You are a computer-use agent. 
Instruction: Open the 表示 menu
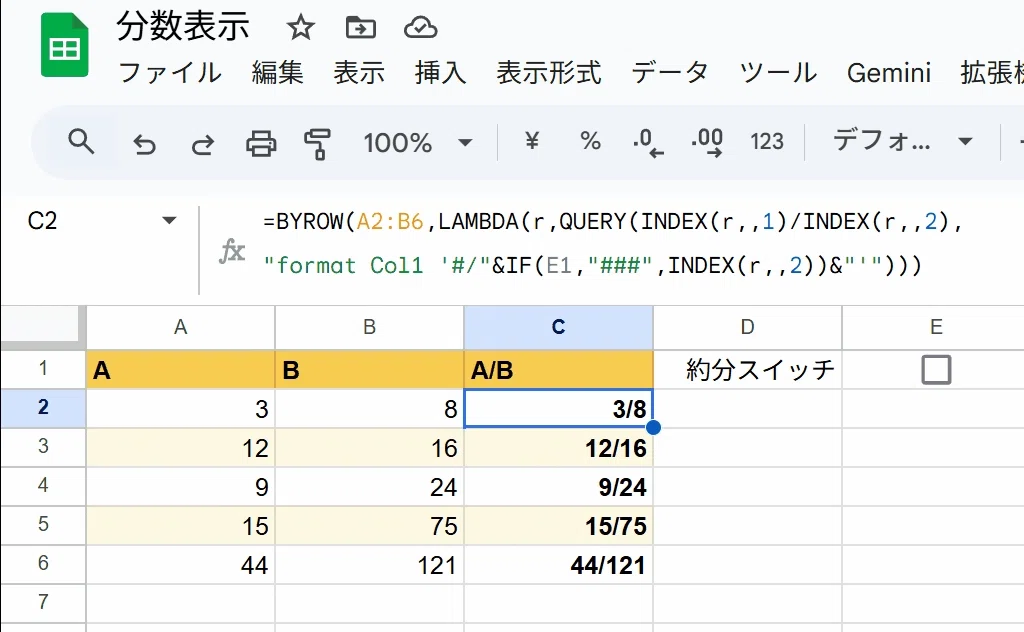359,72
